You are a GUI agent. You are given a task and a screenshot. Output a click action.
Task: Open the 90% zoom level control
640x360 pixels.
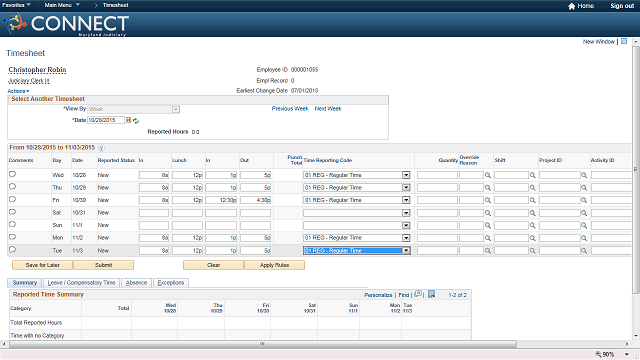(612, 354)
